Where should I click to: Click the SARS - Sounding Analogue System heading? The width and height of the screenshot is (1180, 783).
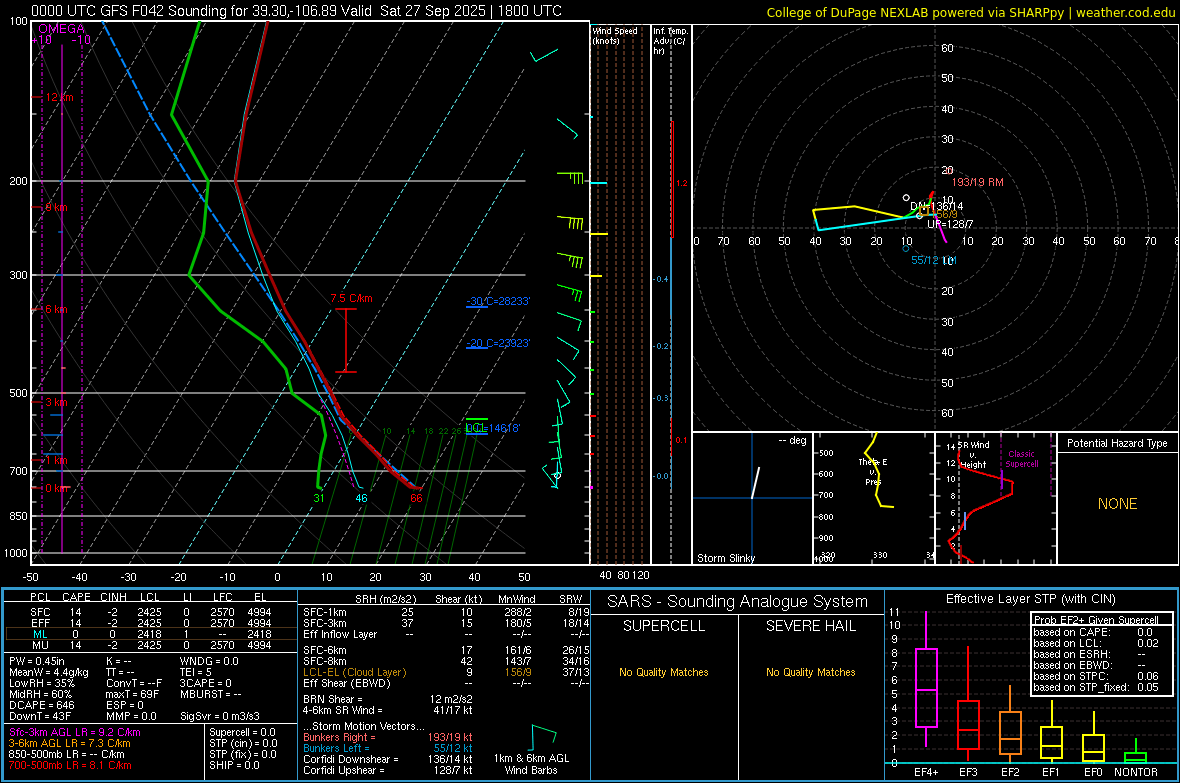pos(738,602)
